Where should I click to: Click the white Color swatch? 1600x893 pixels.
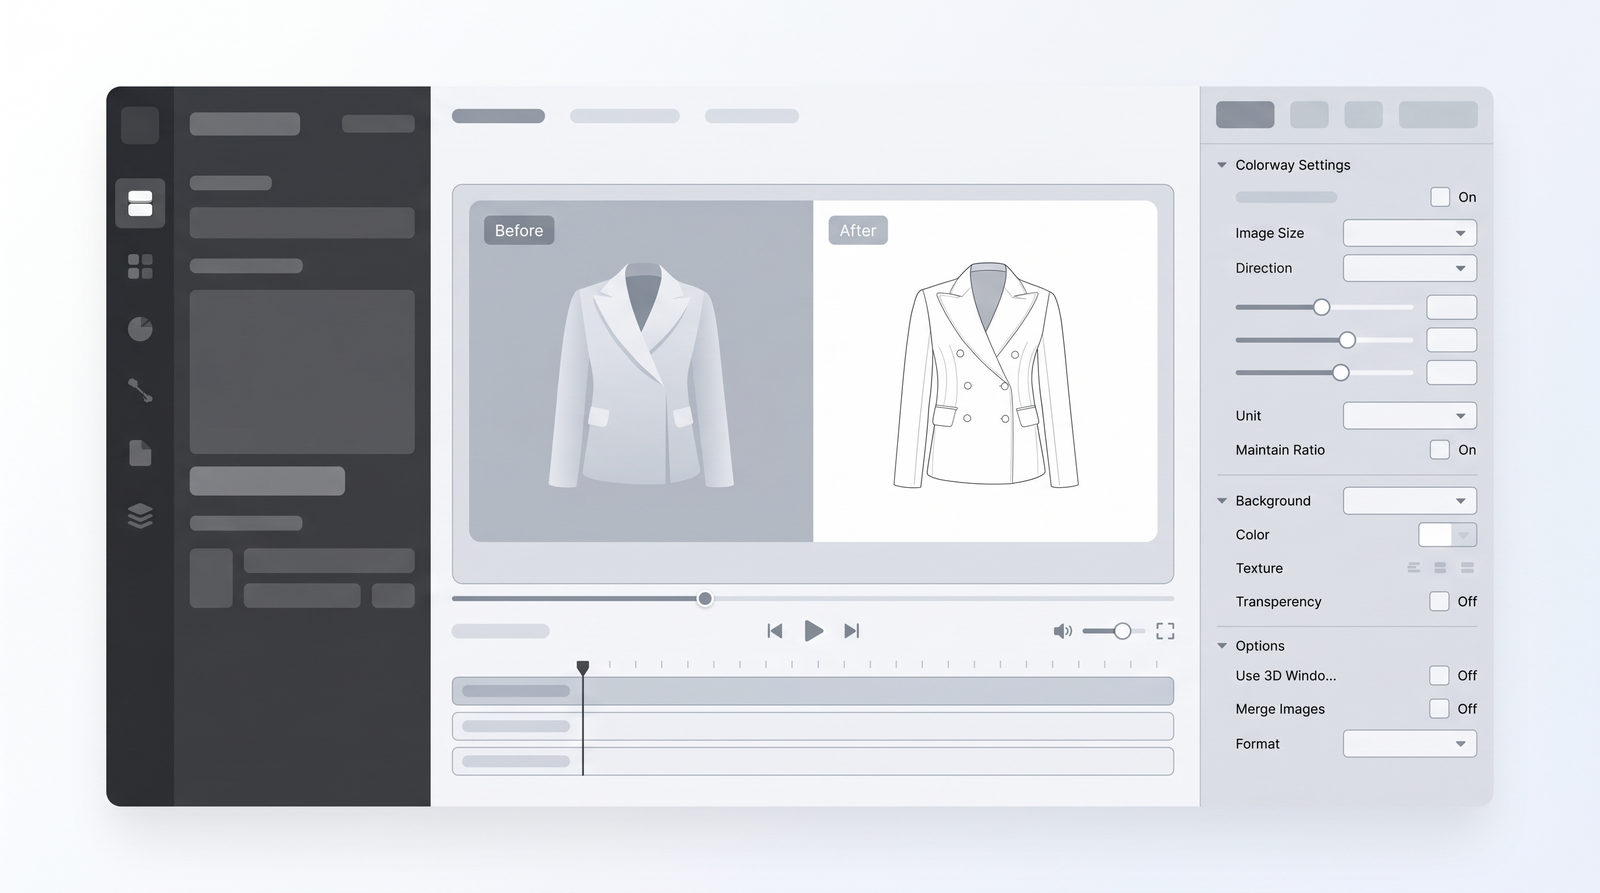[x=1435, y=535]
